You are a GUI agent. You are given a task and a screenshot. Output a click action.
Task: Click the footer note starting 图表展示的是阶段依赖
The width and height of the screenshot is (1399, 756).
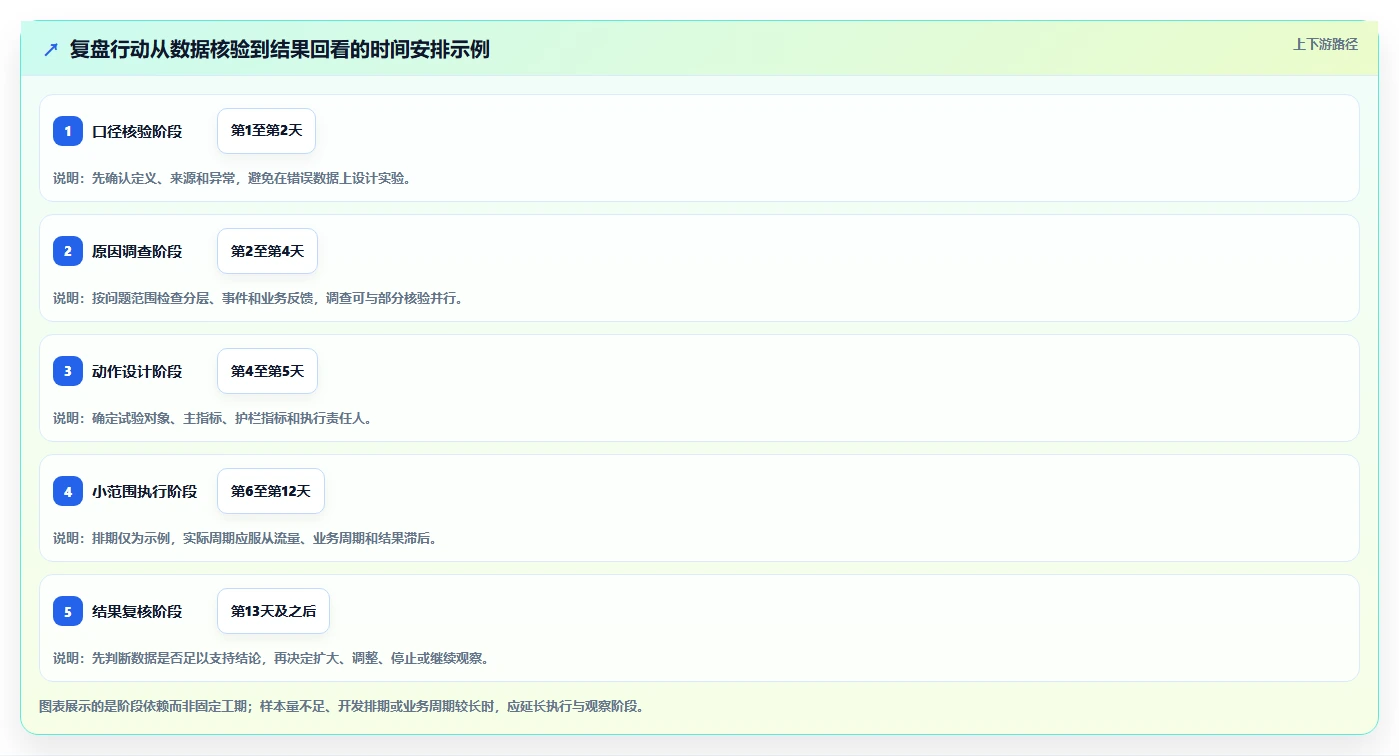tap(342, 706)
